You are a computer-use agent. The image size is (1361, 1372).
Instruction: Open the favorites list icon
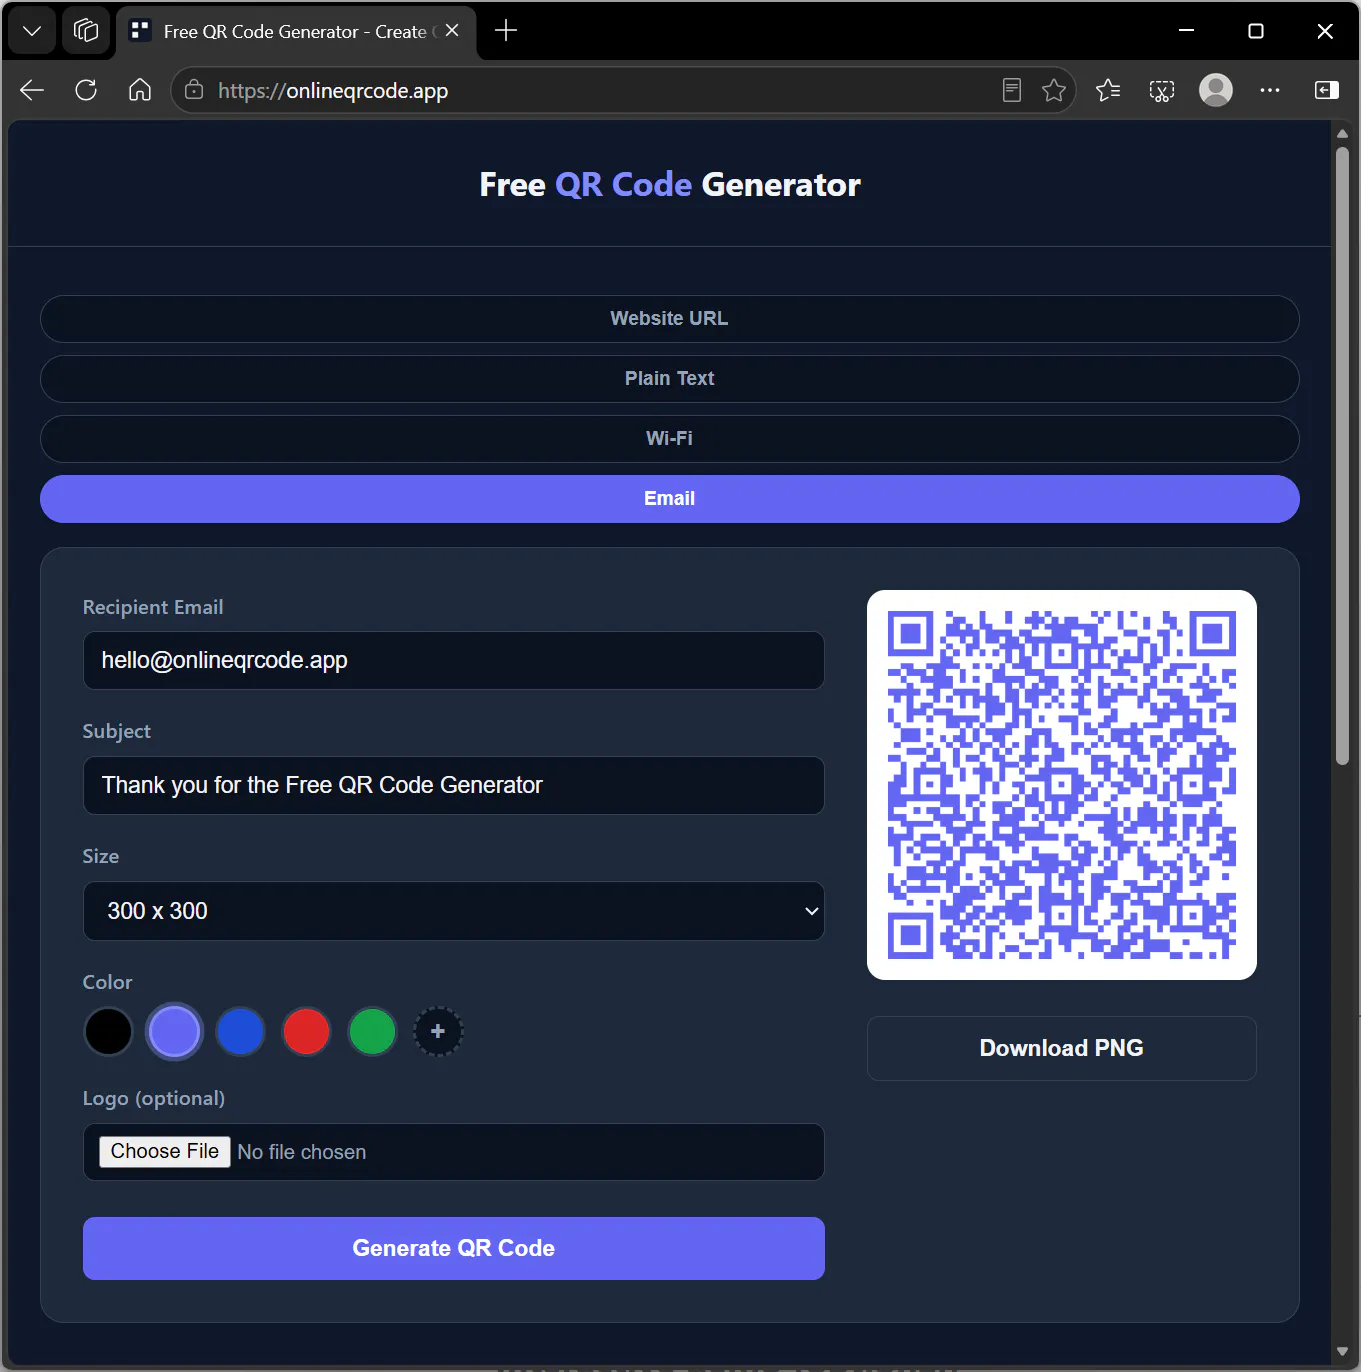(1108, 90)
